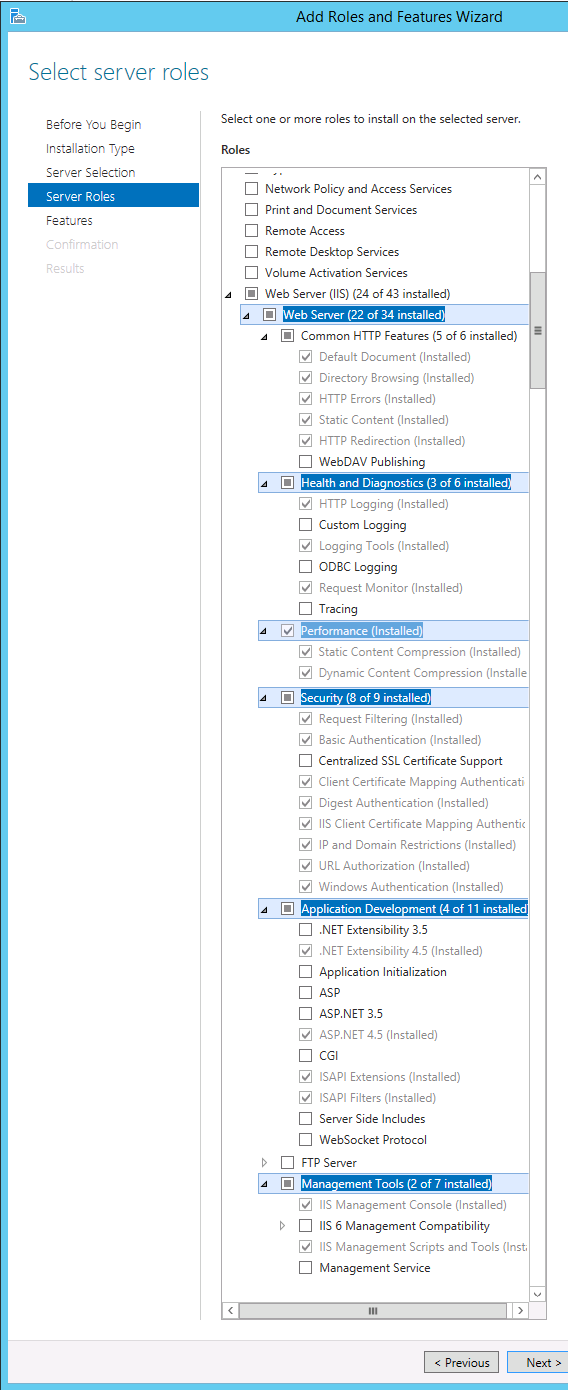Screen dimensions: 568x1390
Task: Collapse the Common HTTP Features node
Action: pyautogui.click(x=264, y=337)
